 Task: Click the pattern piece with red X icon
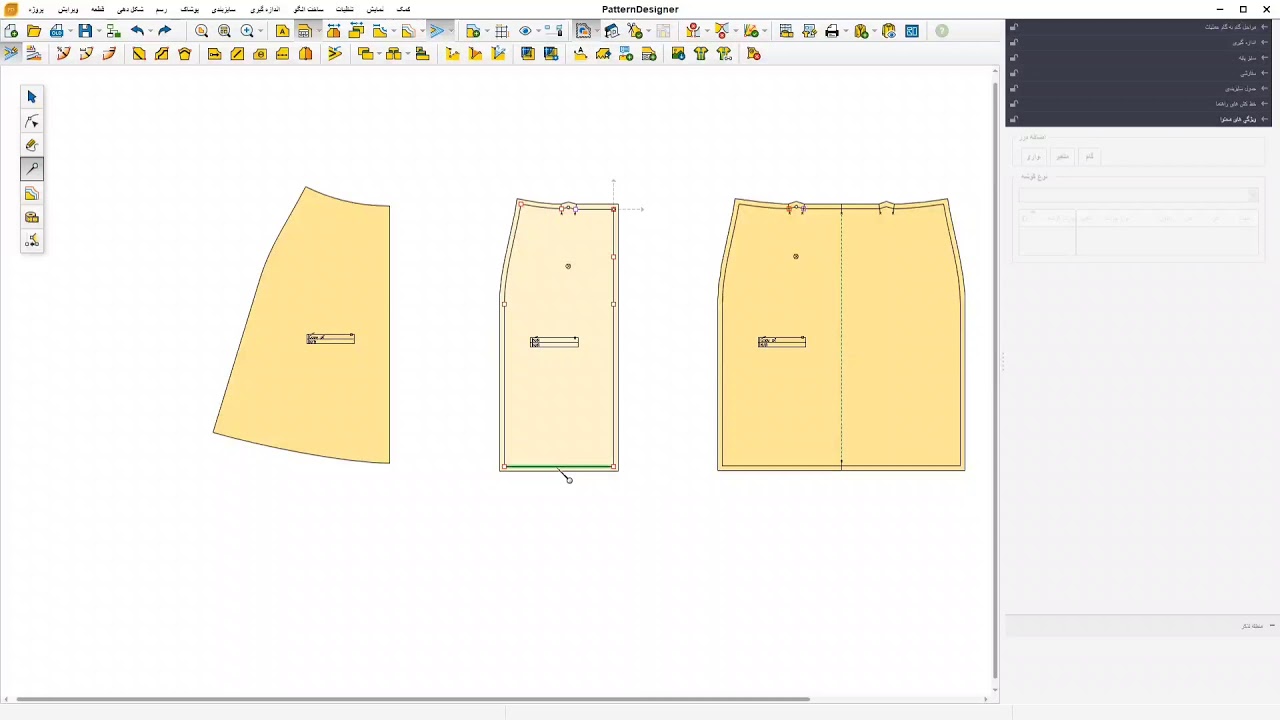(754, 54)
